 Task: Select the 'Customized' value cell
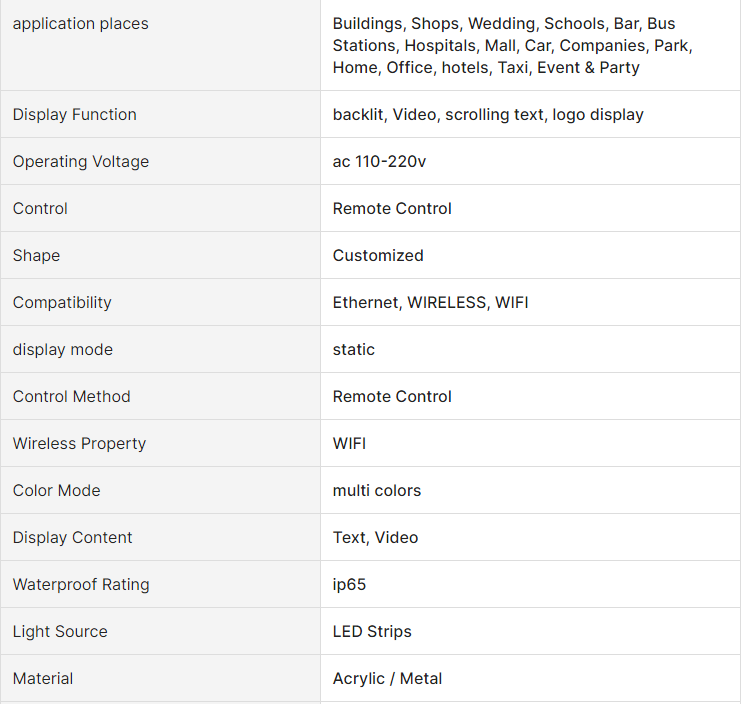pyautogui.click(x=378, y=256)
